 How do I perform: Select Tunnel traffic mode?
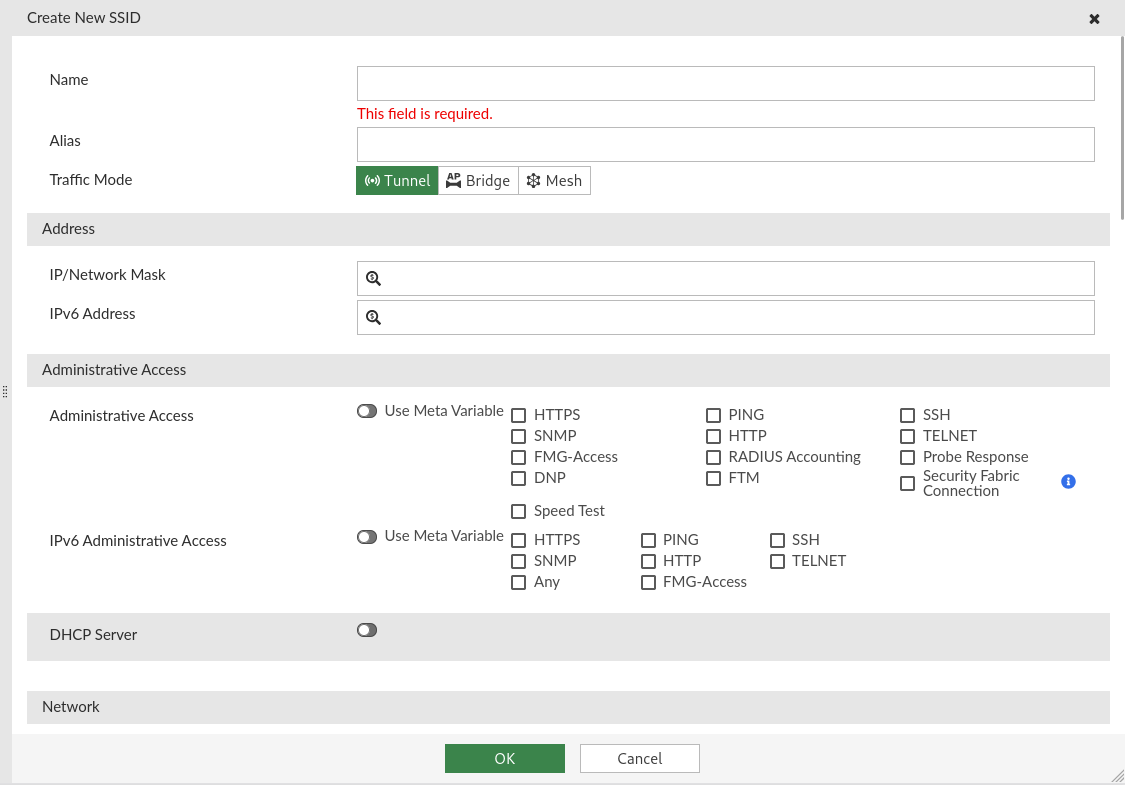(x=397, y=181)
